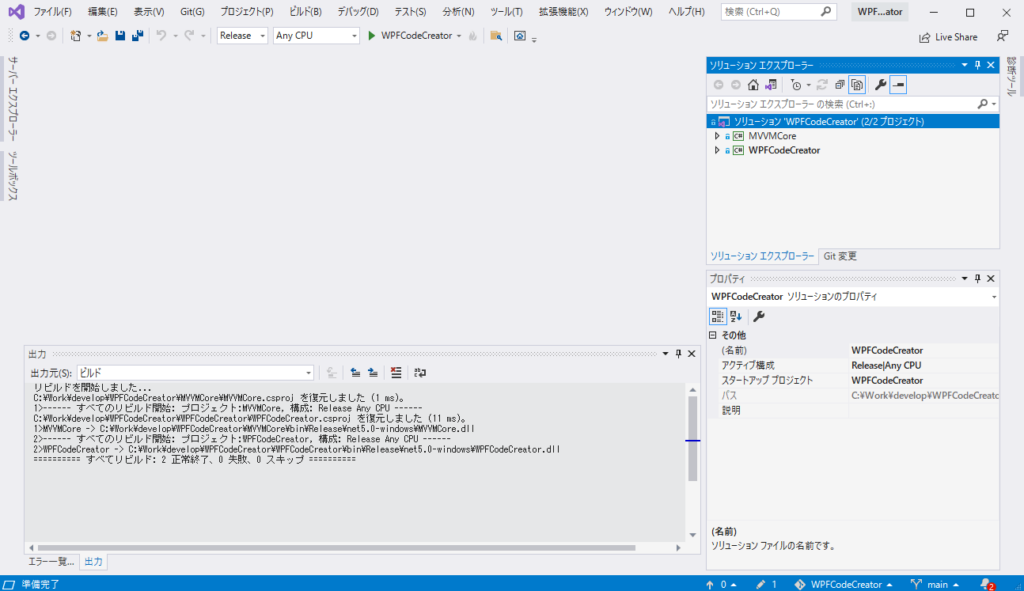
Task: Switch to the Git 変更 tab
Action: [840, 257]
